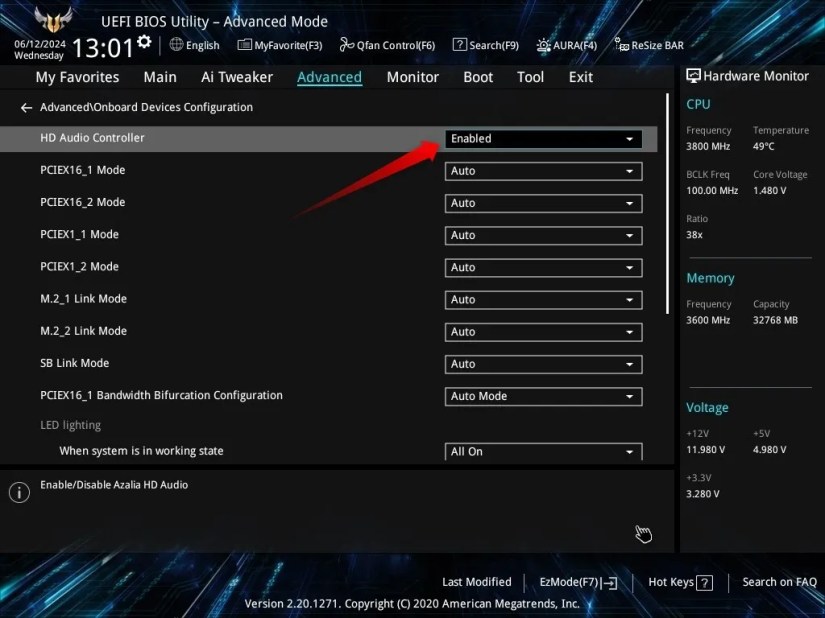Open AURA(F4) lighting settings
Image resolution: width=825 pixels, height=618 pixels.
[567, 45]
